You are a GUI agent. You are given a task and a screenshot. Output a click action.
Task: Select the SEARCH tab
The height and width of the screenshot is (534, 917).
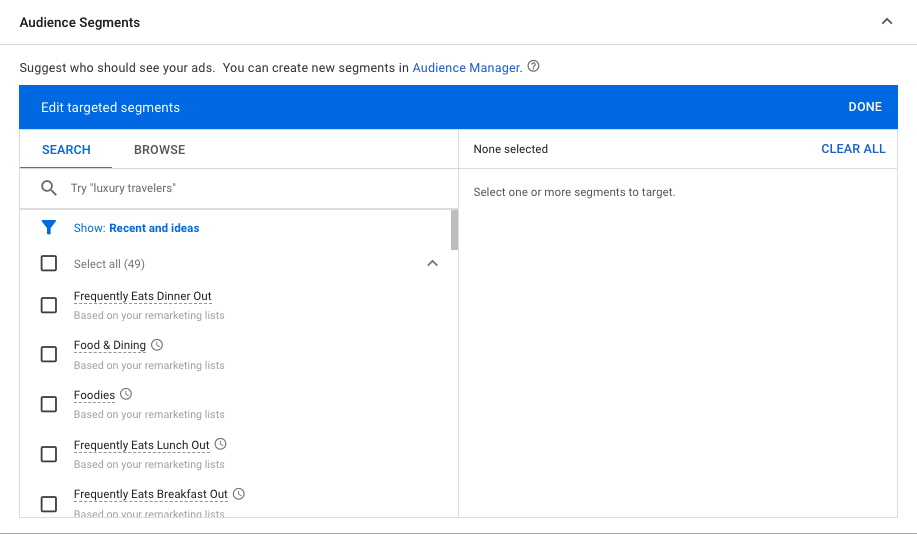(66, 150)
